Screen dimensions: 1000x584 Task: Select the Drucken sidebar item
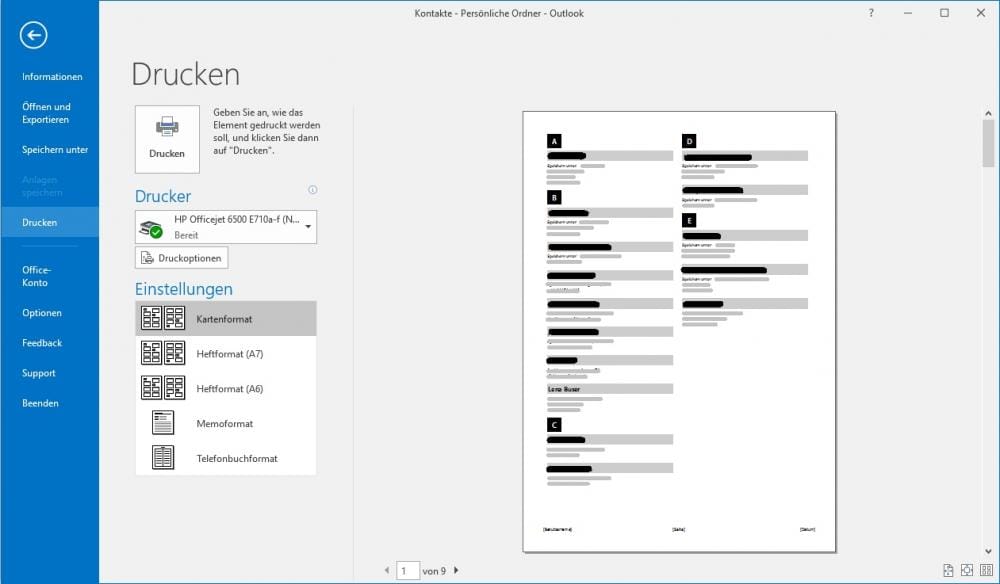[x=50, y=222]
